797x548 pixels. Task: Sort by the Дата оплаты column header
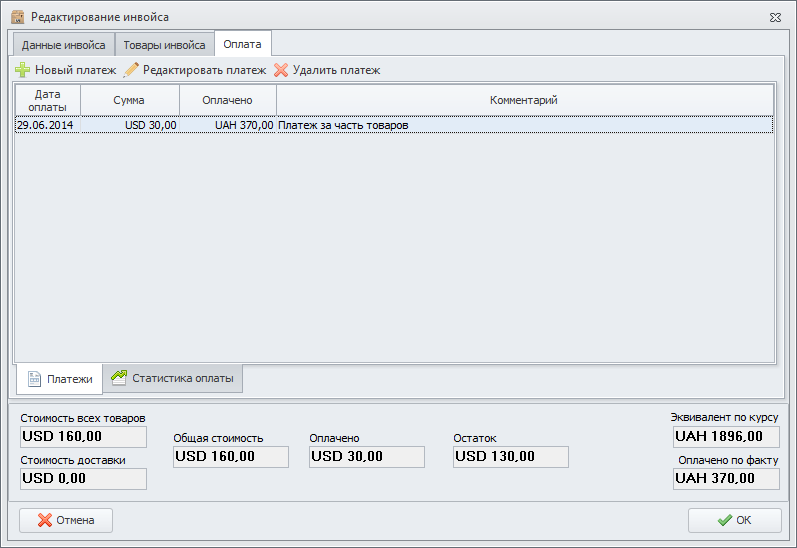click(x=47, y=100)
